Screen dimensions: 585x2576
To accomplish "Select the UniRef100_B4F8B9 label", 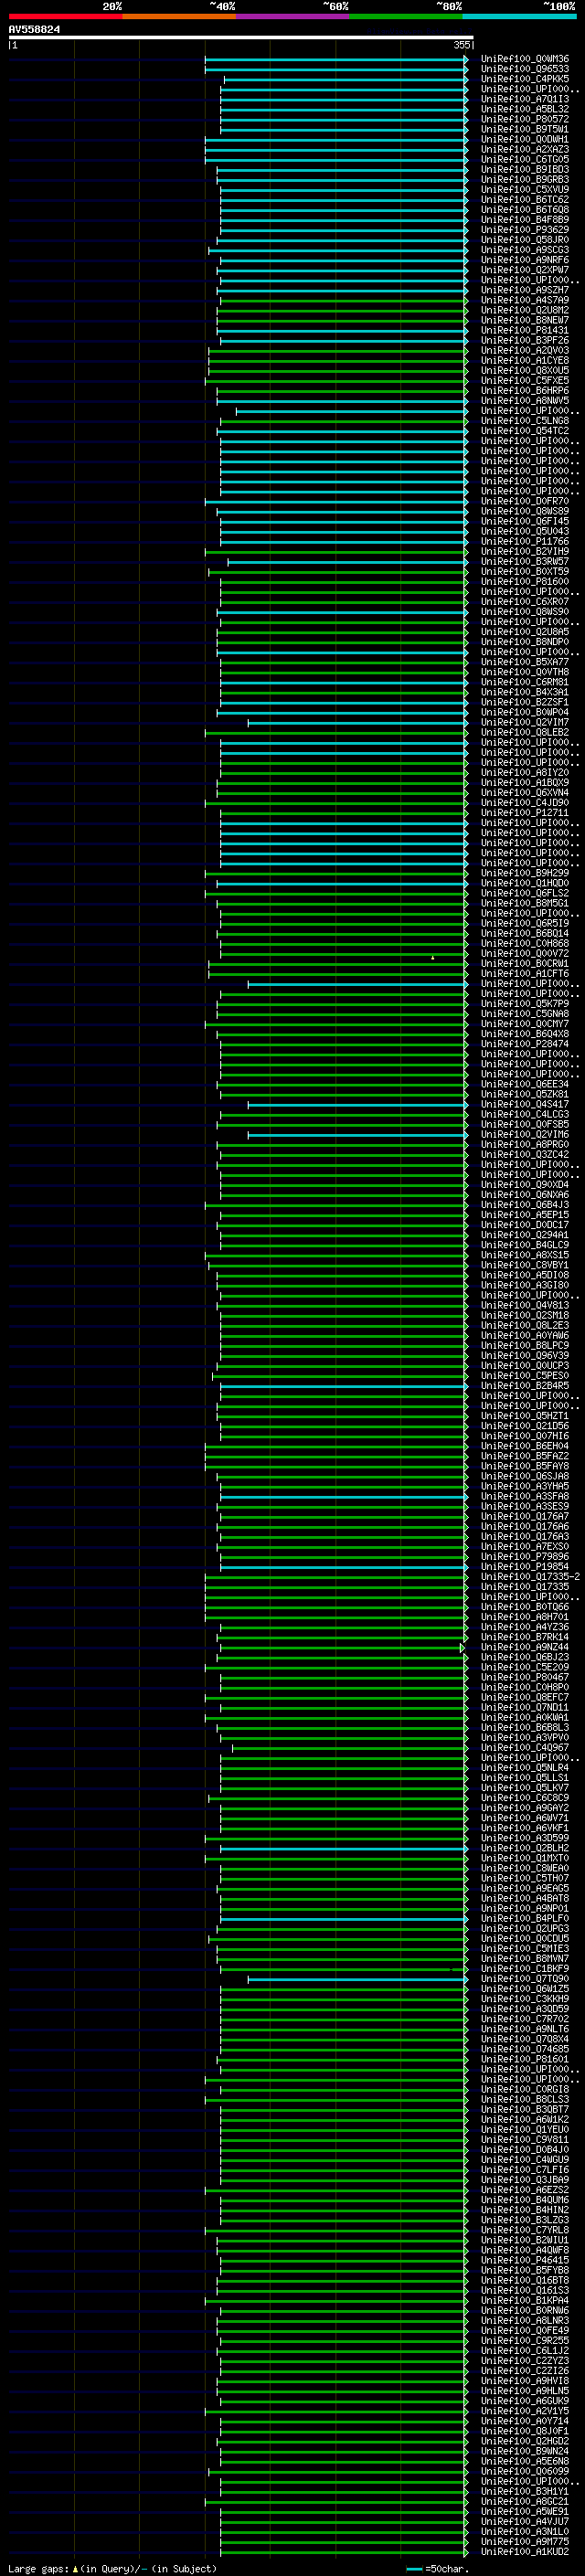I will coord(524,220).
